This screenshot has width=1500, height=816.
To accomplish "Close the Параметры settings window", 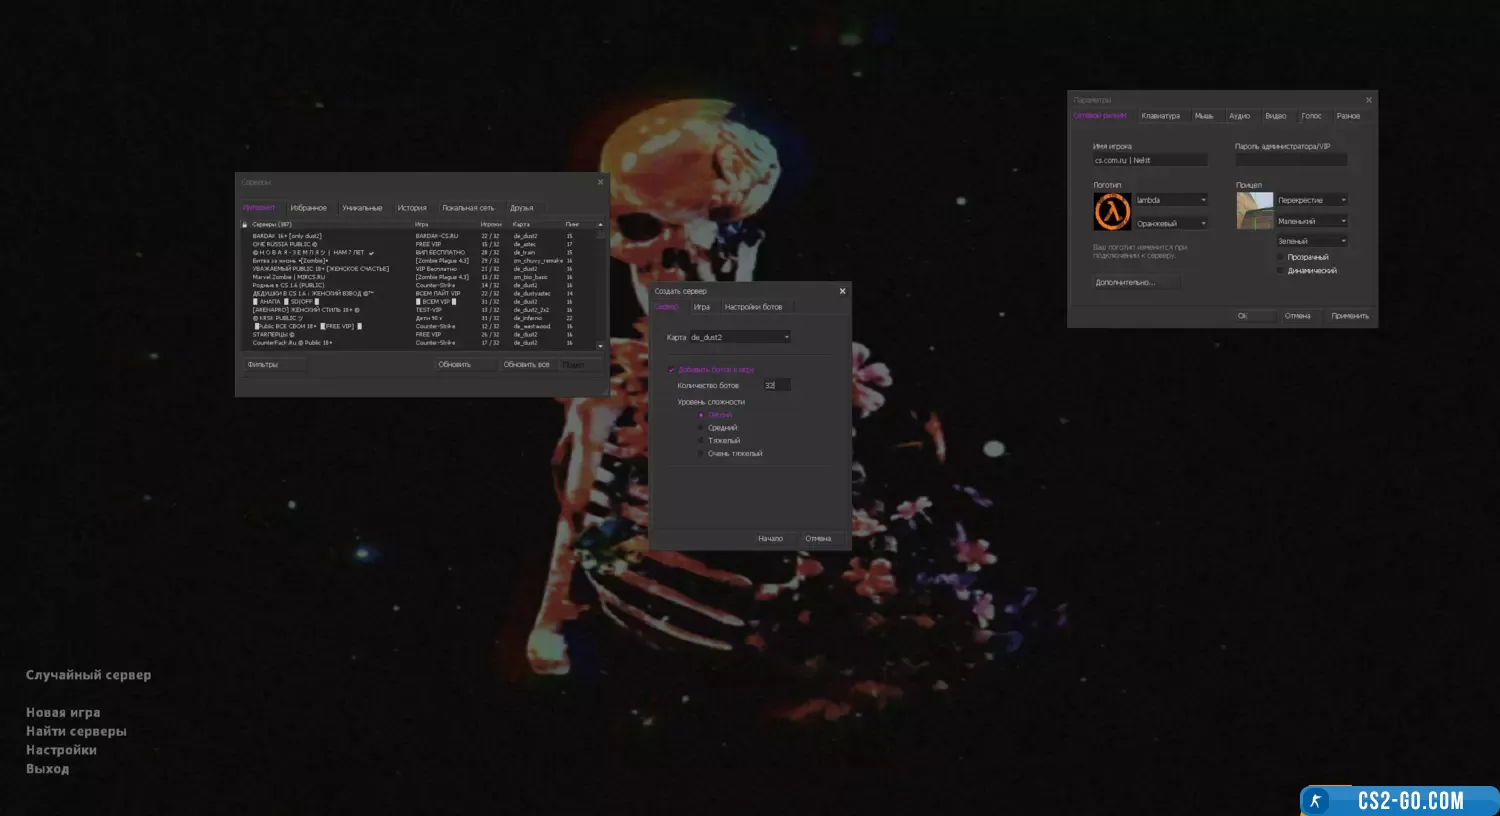I will (1369, 100).
